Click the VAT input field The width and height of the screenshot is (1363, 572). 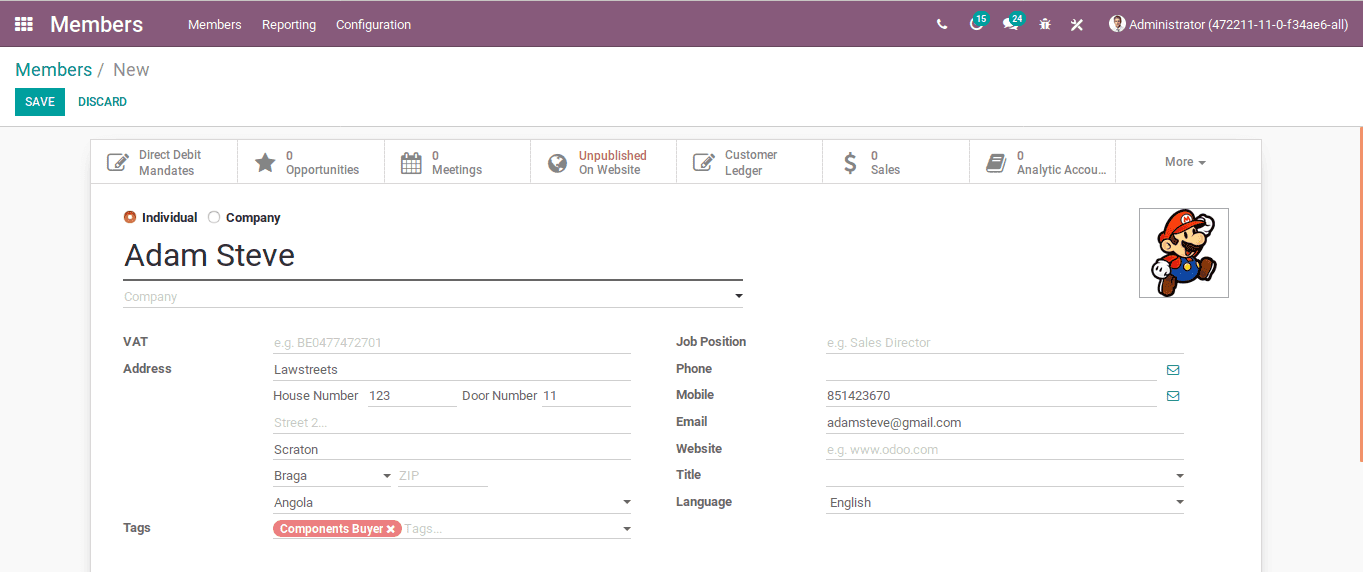tap(452, 343)
